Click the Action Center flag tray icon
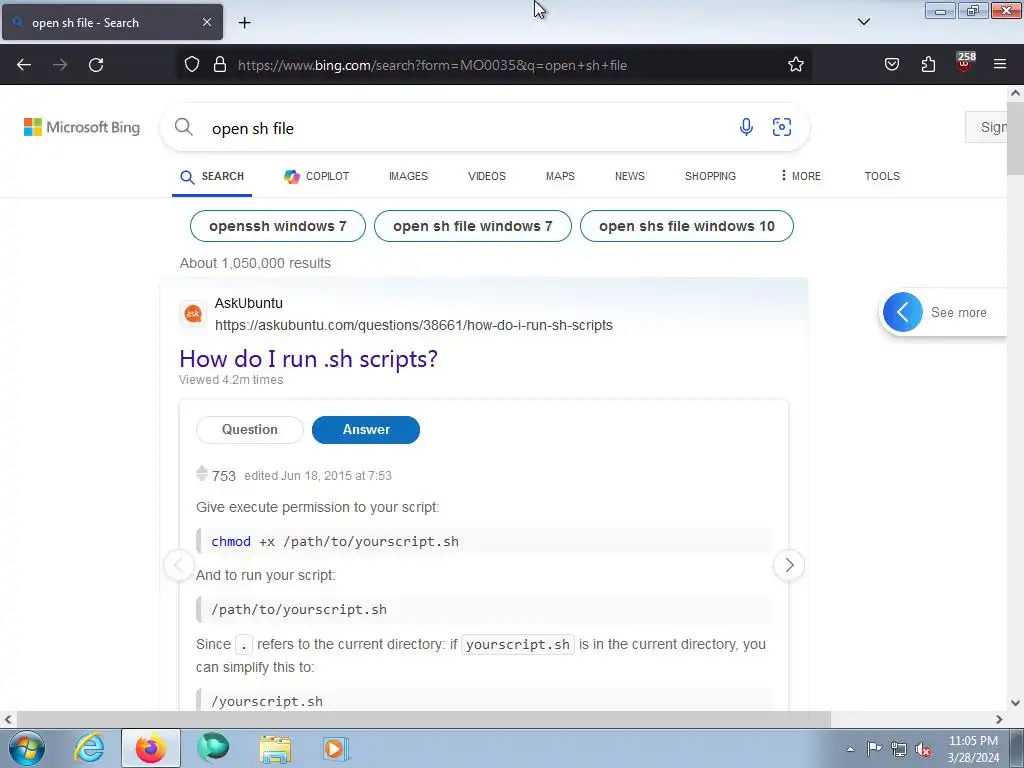 point(874,749)
